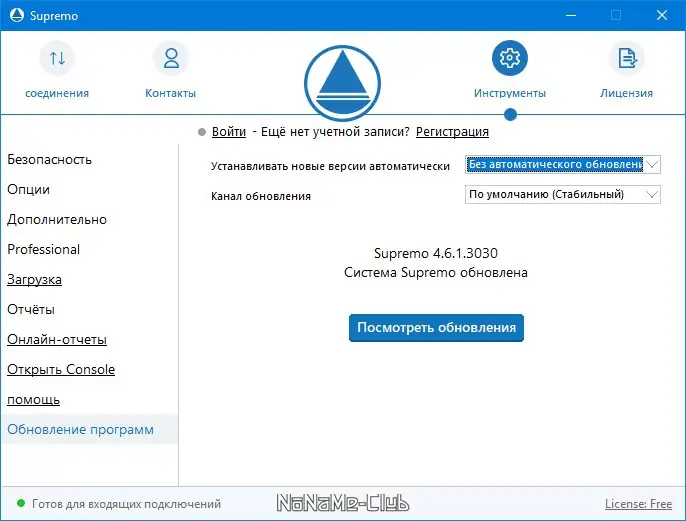
Task: Minimize the Supremo window
Action: point(570,15)
